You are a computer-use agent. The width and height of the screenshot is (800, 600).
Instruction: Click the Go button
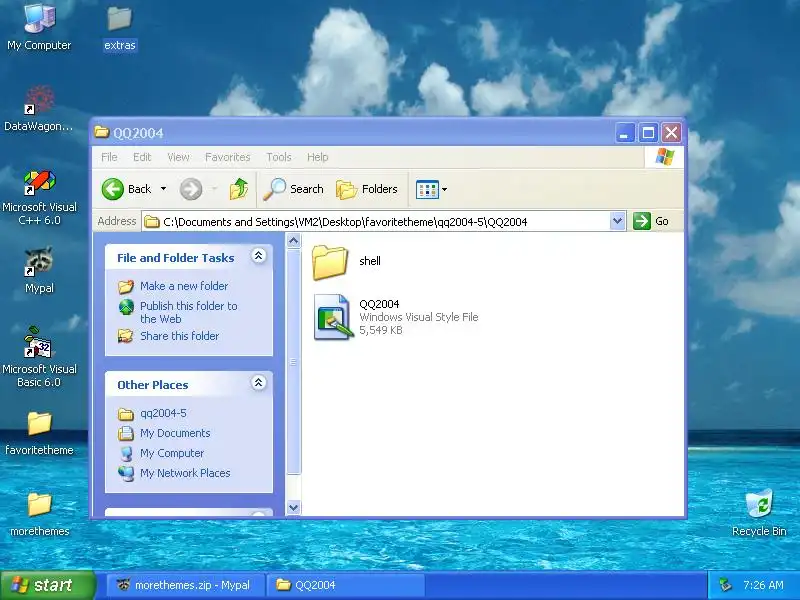tap(651, 221)
